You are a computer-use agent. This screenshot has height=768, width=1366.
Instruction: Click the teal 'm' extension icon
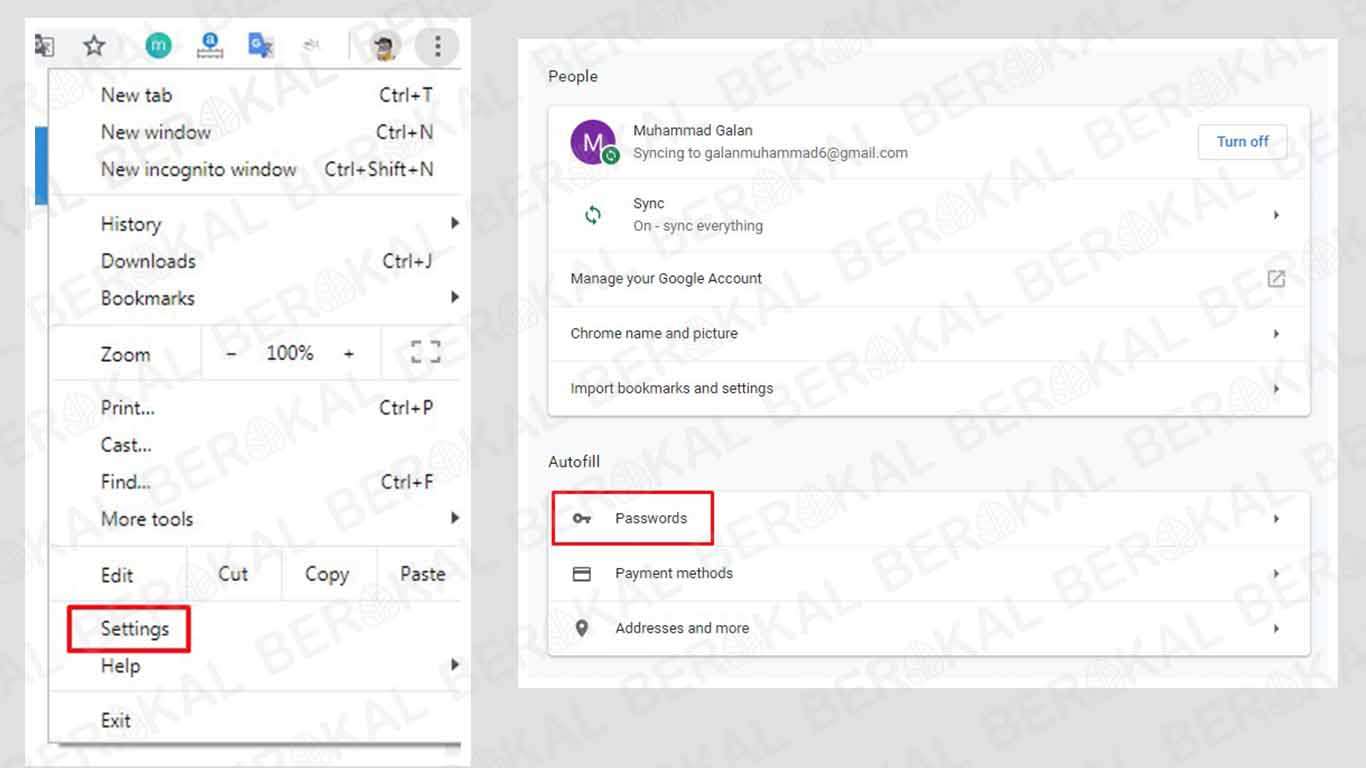tap(158, 46)
